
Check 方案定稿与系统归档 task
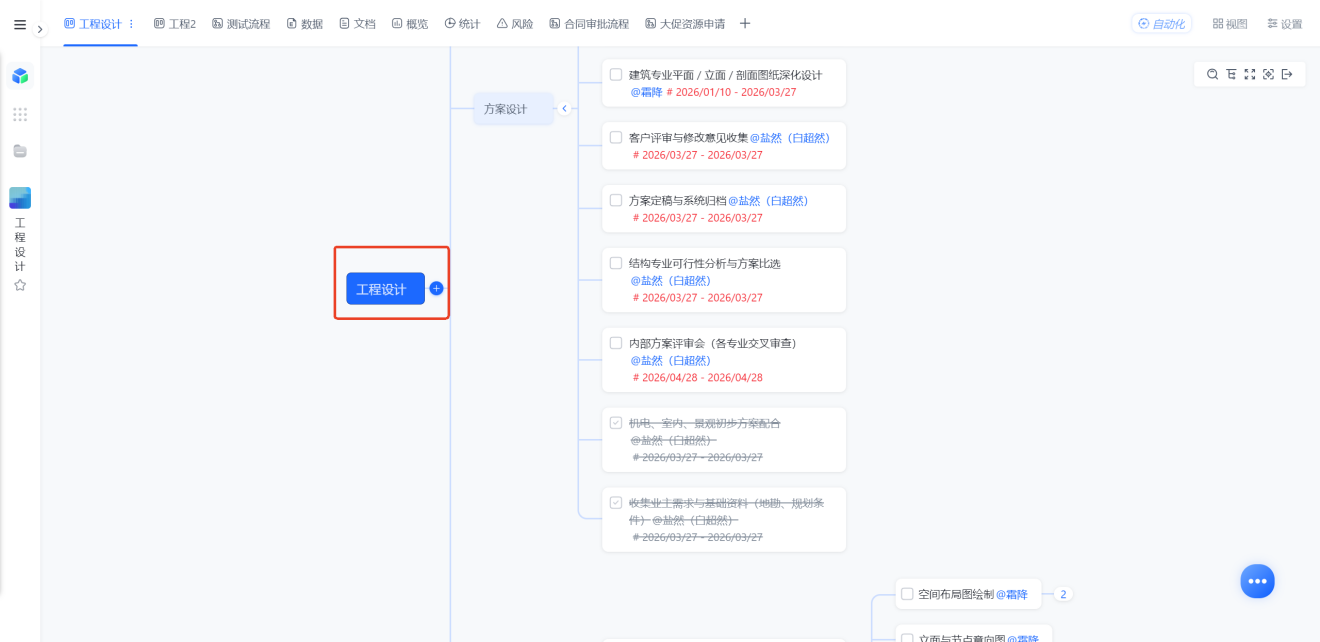pos(616,201)
